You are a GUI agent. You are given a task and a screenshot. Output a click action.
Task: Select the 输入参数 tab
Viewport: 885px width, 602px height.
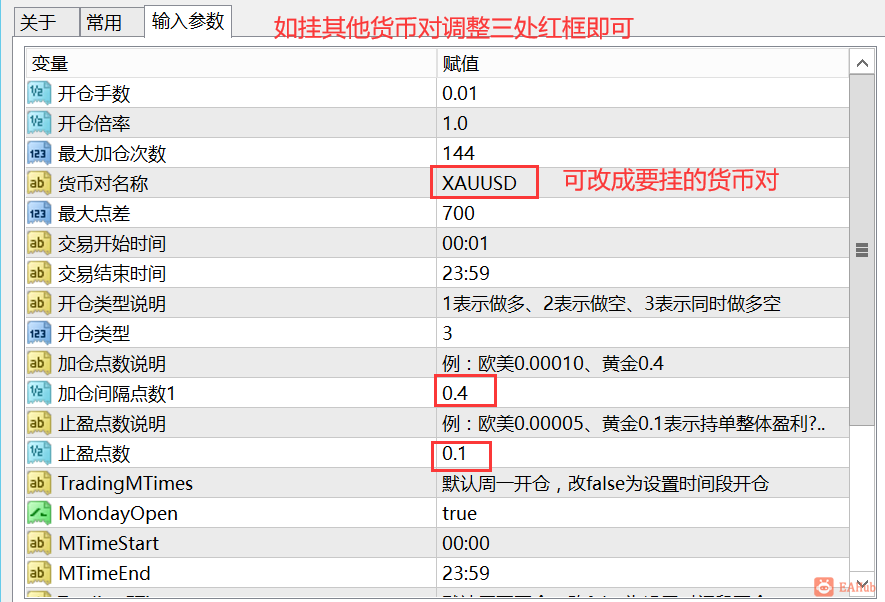pyautogui.click(x=188, y=21)
